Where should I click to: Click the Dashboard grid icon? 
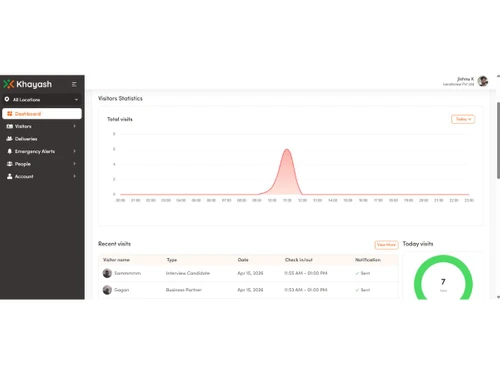coord(10,114)
